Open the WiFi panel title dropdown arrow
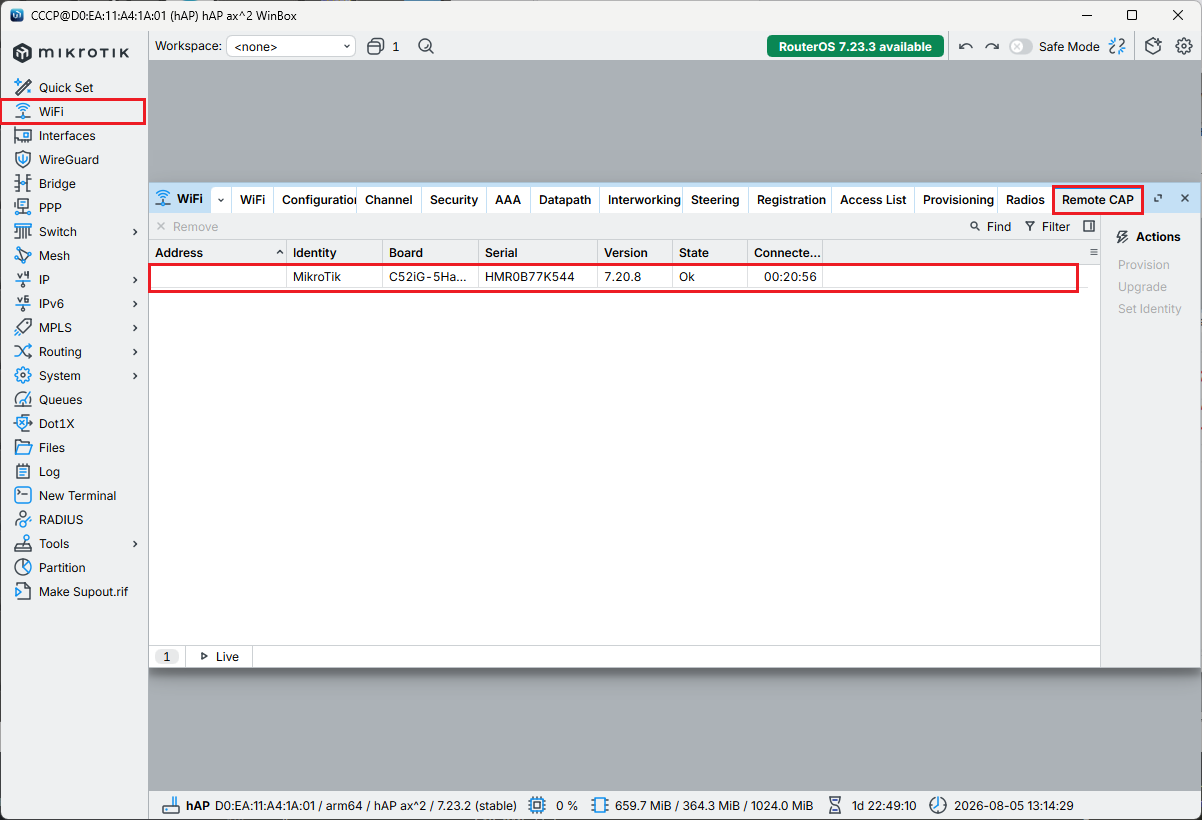The height and width of the screenshot is (820, 1202). coord(220,199)
